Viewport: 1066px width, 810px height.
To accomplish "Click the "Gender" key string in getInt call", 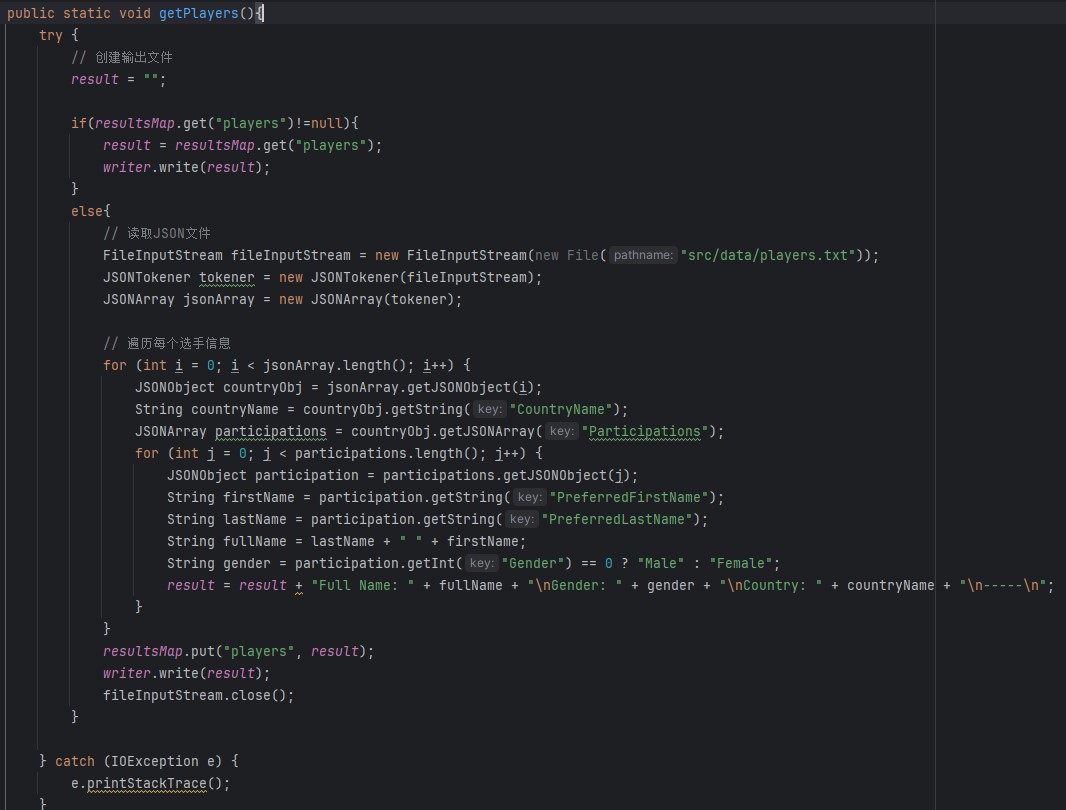I will [x=533, y=563].
